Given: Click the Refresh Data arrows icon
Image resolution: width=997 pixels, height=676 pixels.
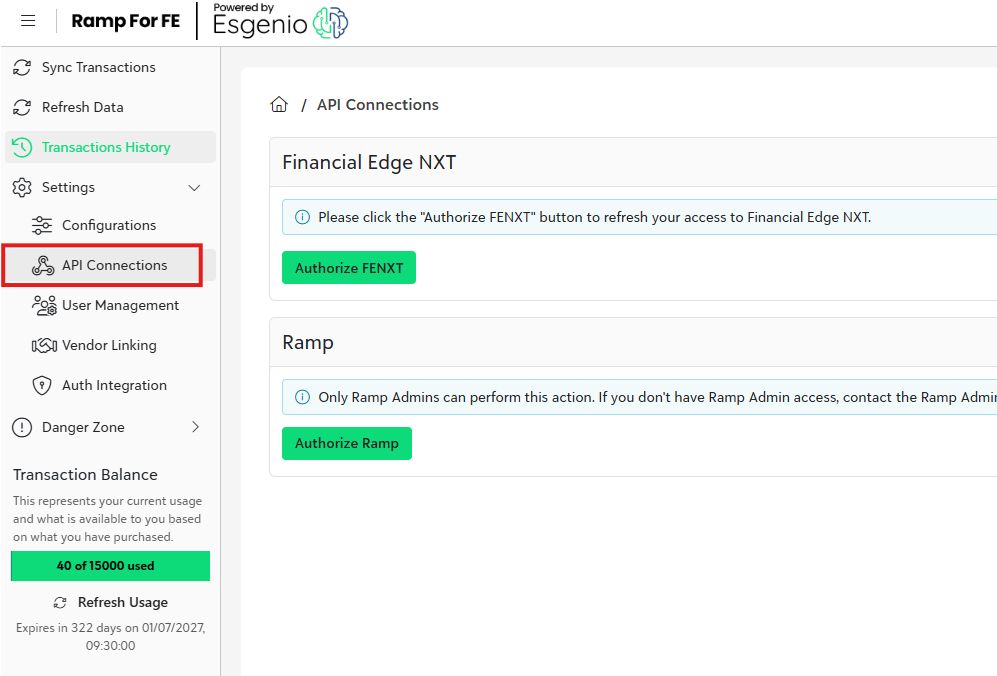Looking at the screenshot, I should click(x=22, y=107).
